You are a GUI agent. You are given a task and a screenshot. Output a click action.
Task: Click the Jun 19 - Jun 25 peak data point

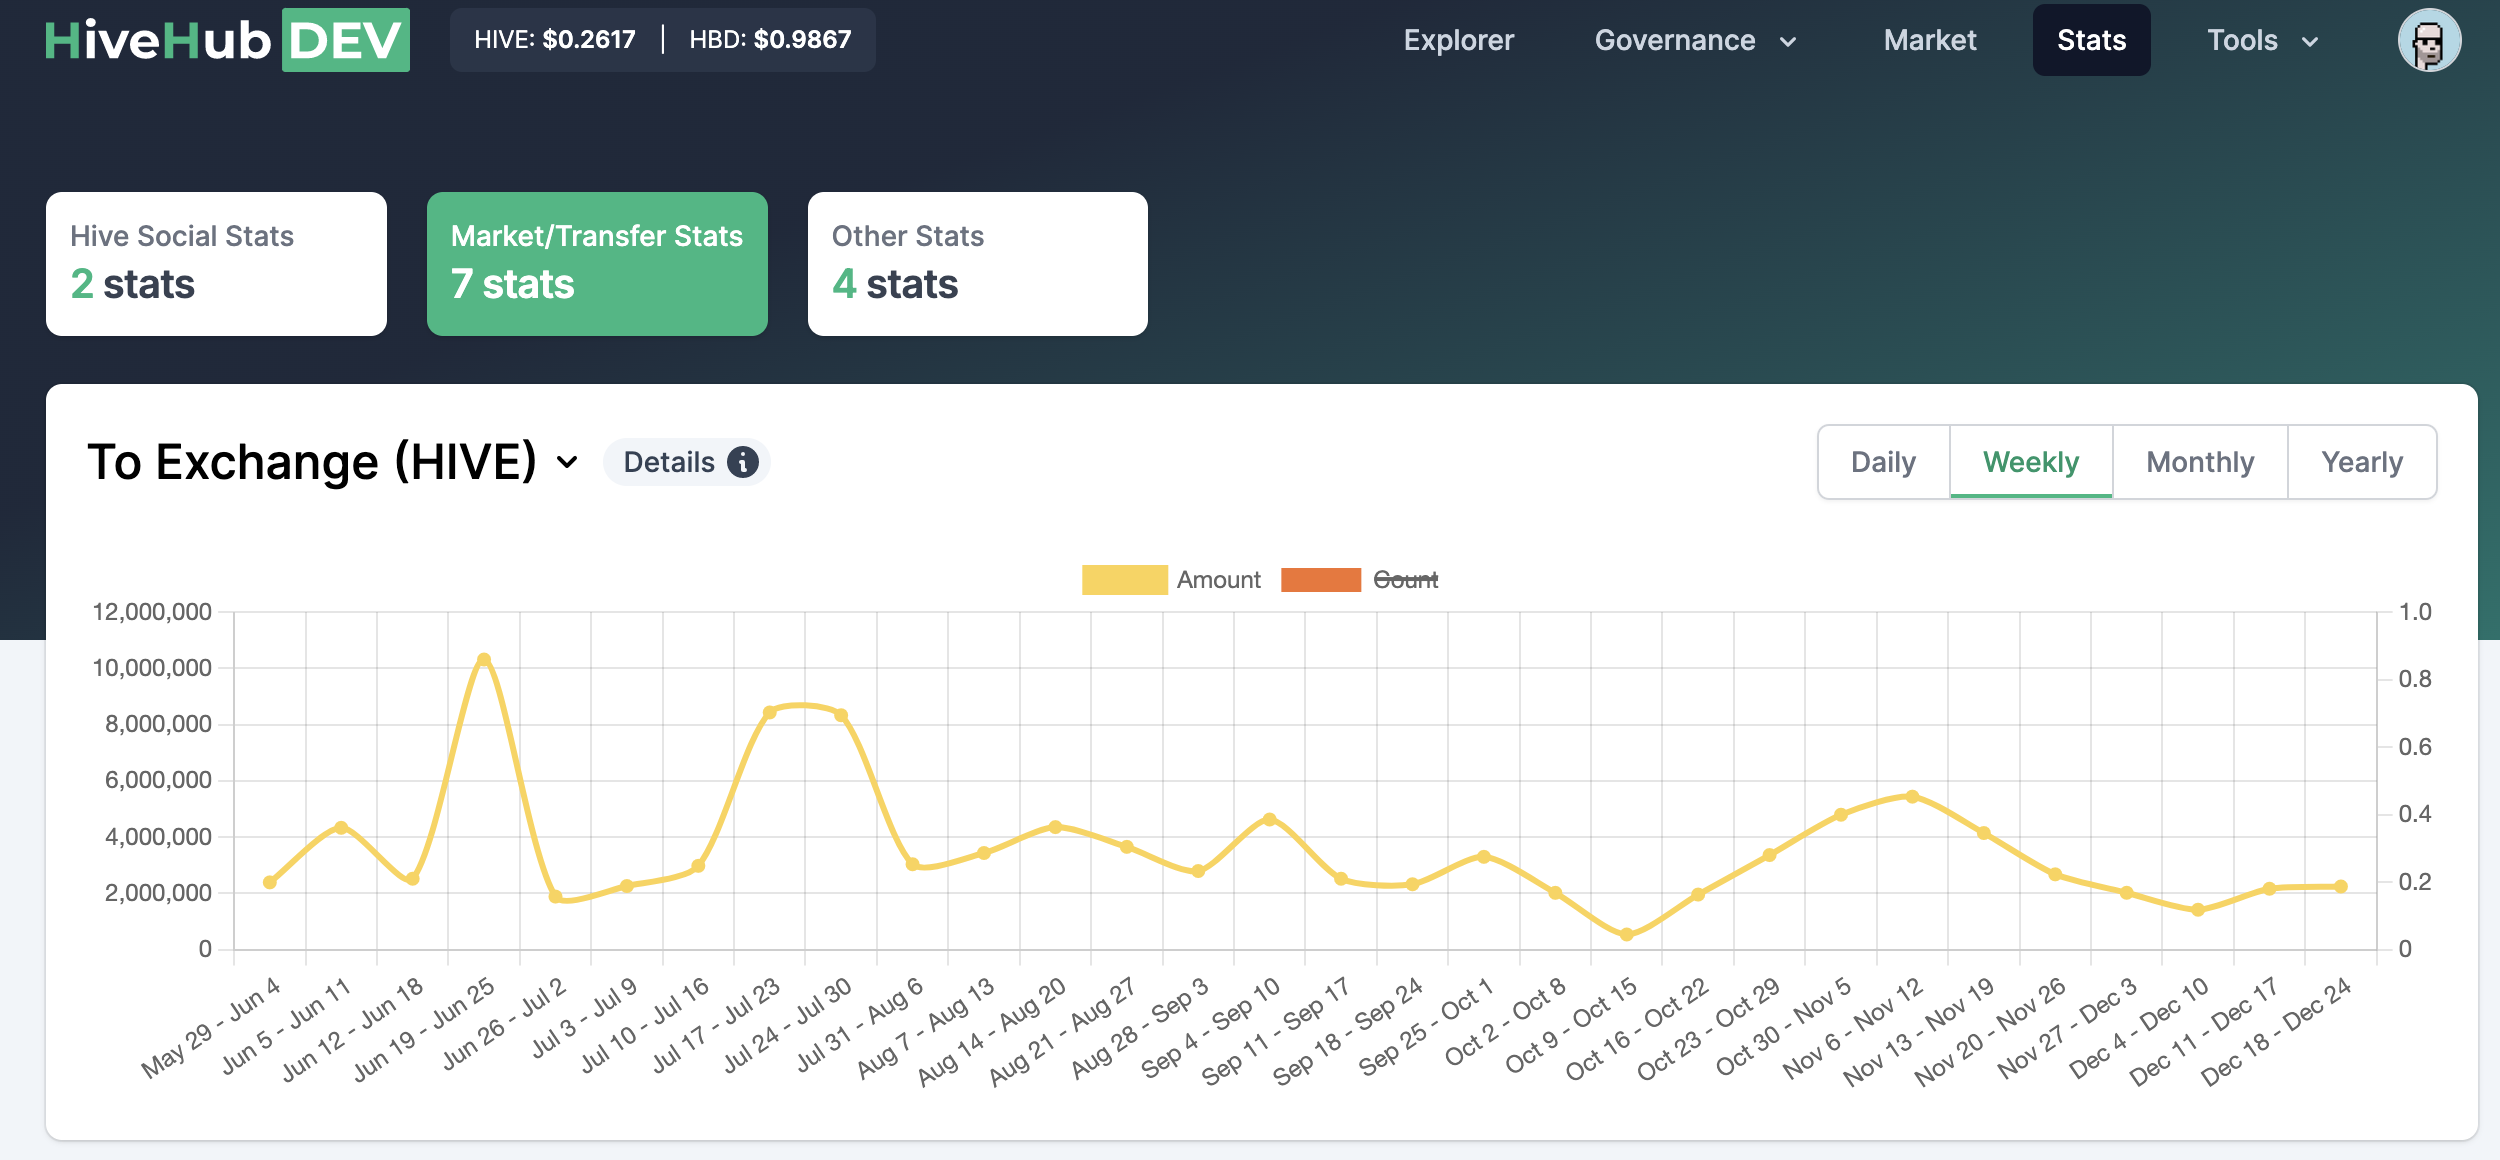coord(484,659)
